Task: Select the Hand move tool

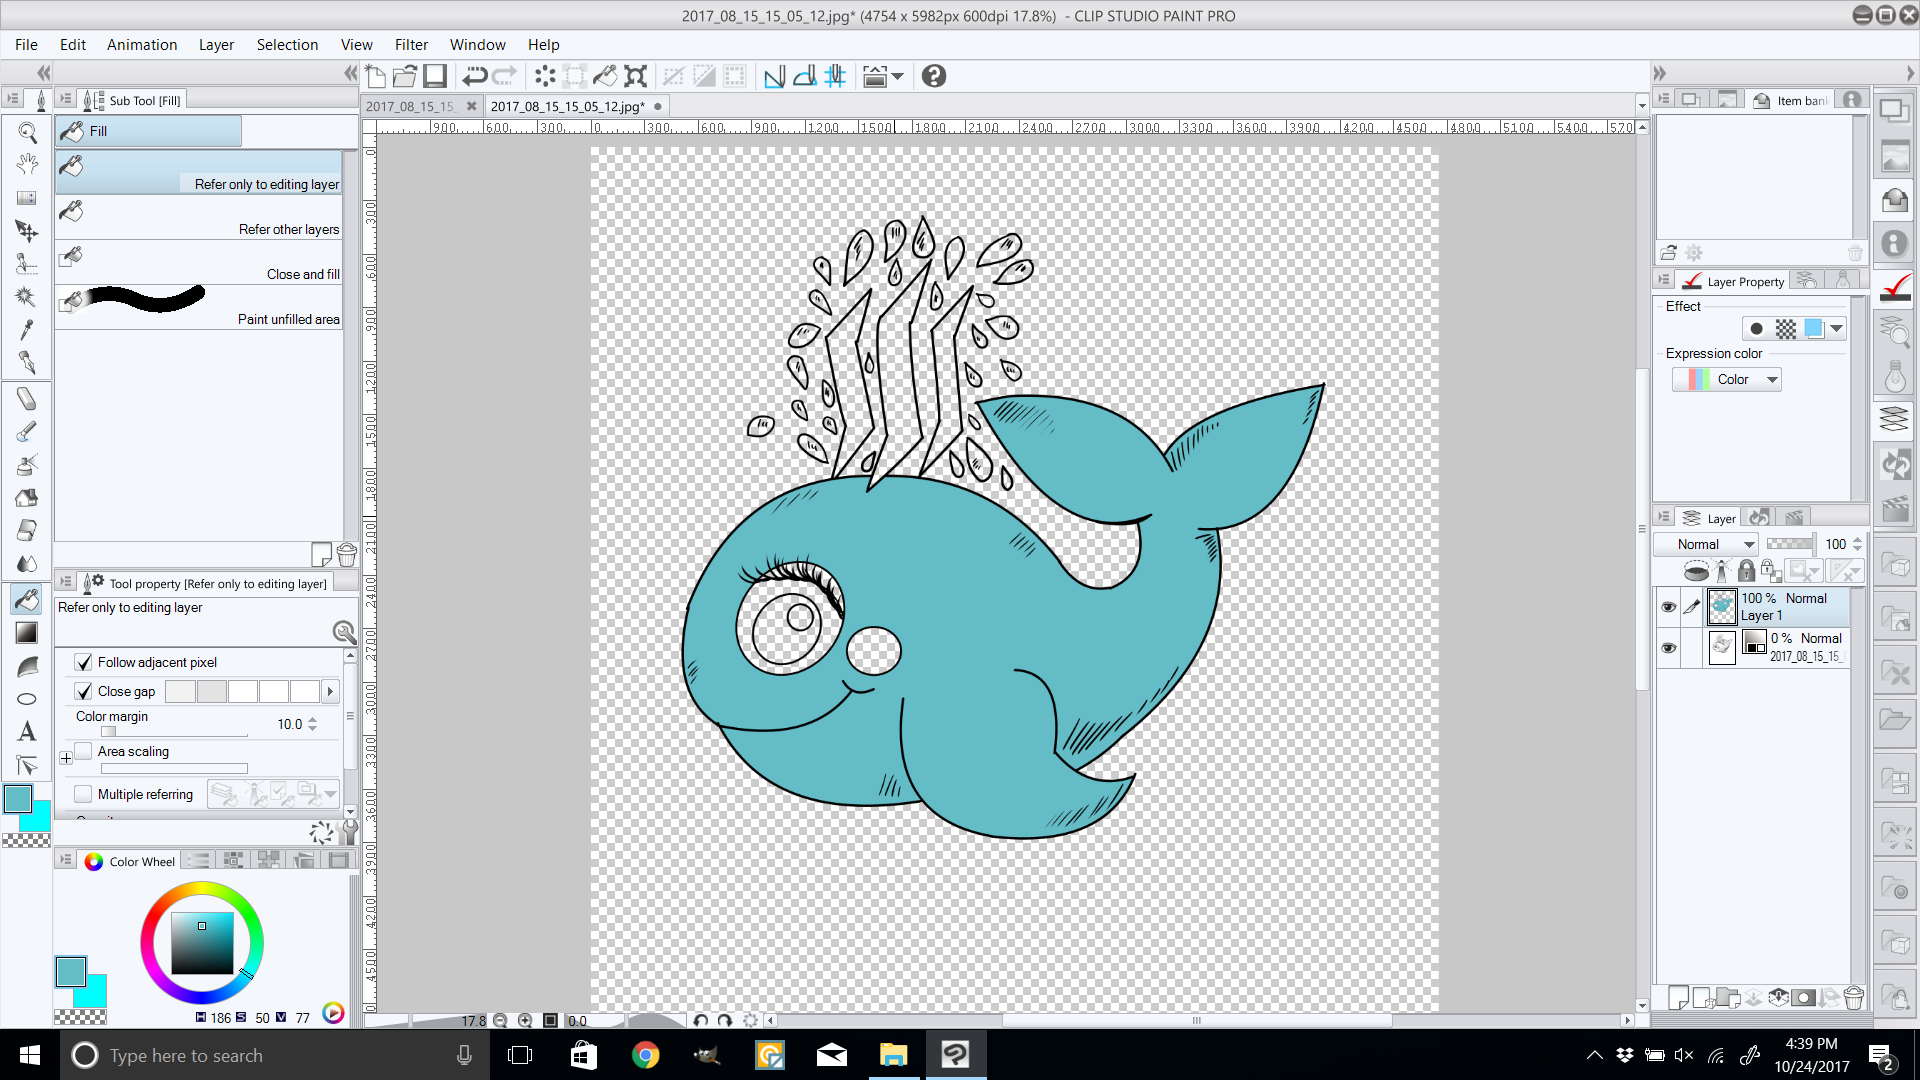Action: click(x=27, y=164)
